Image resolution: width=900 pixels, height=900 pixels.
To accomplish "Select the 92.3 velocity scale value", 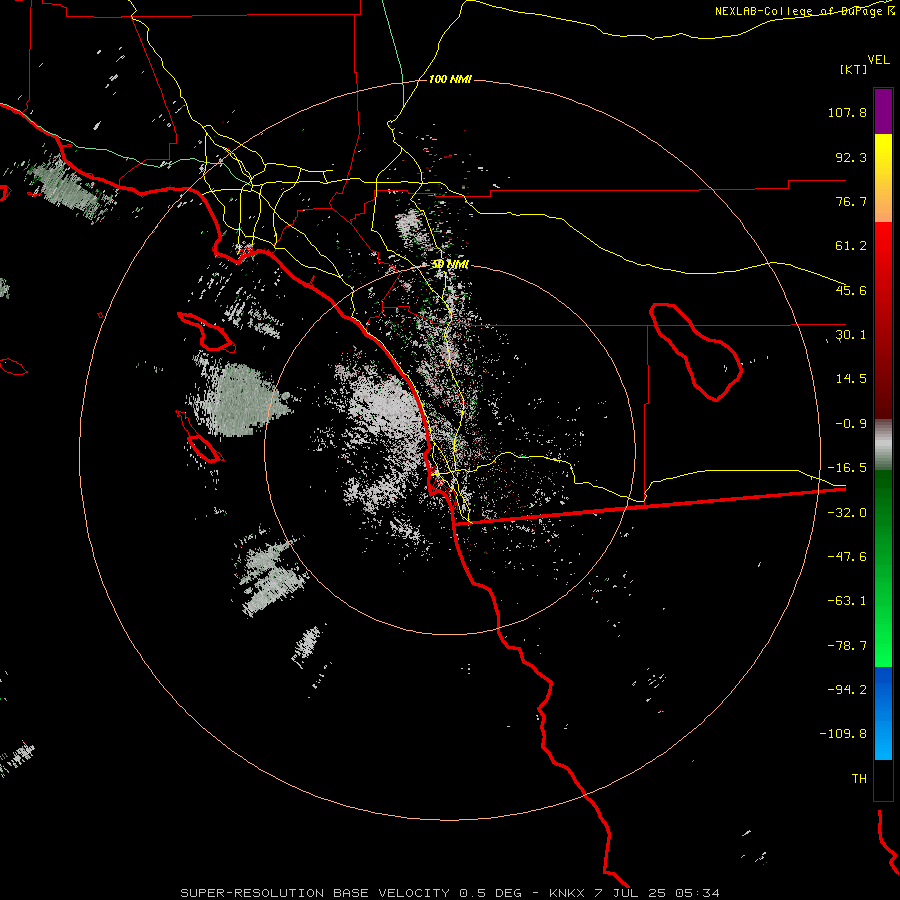I will pos(851,157).
